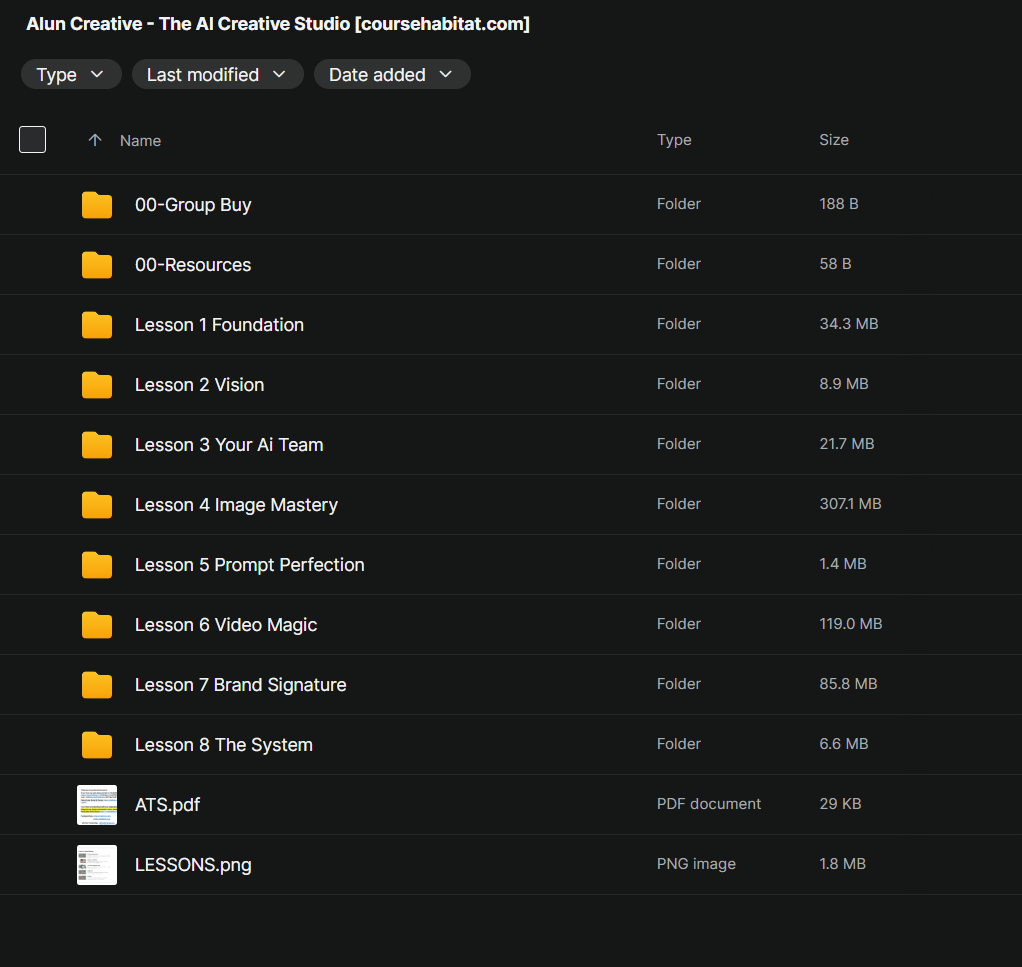This screenshot has width=1022, height=967.
Task: Expand the Last modified filter dropdown
Action: 217,75
